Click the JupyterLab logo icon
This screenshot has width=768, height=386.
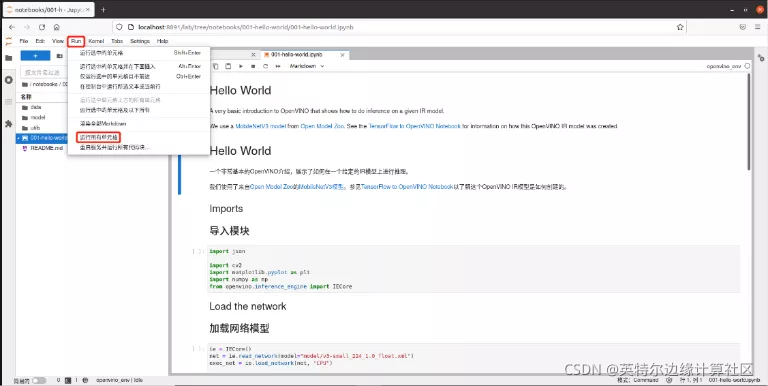pos(8,41)
